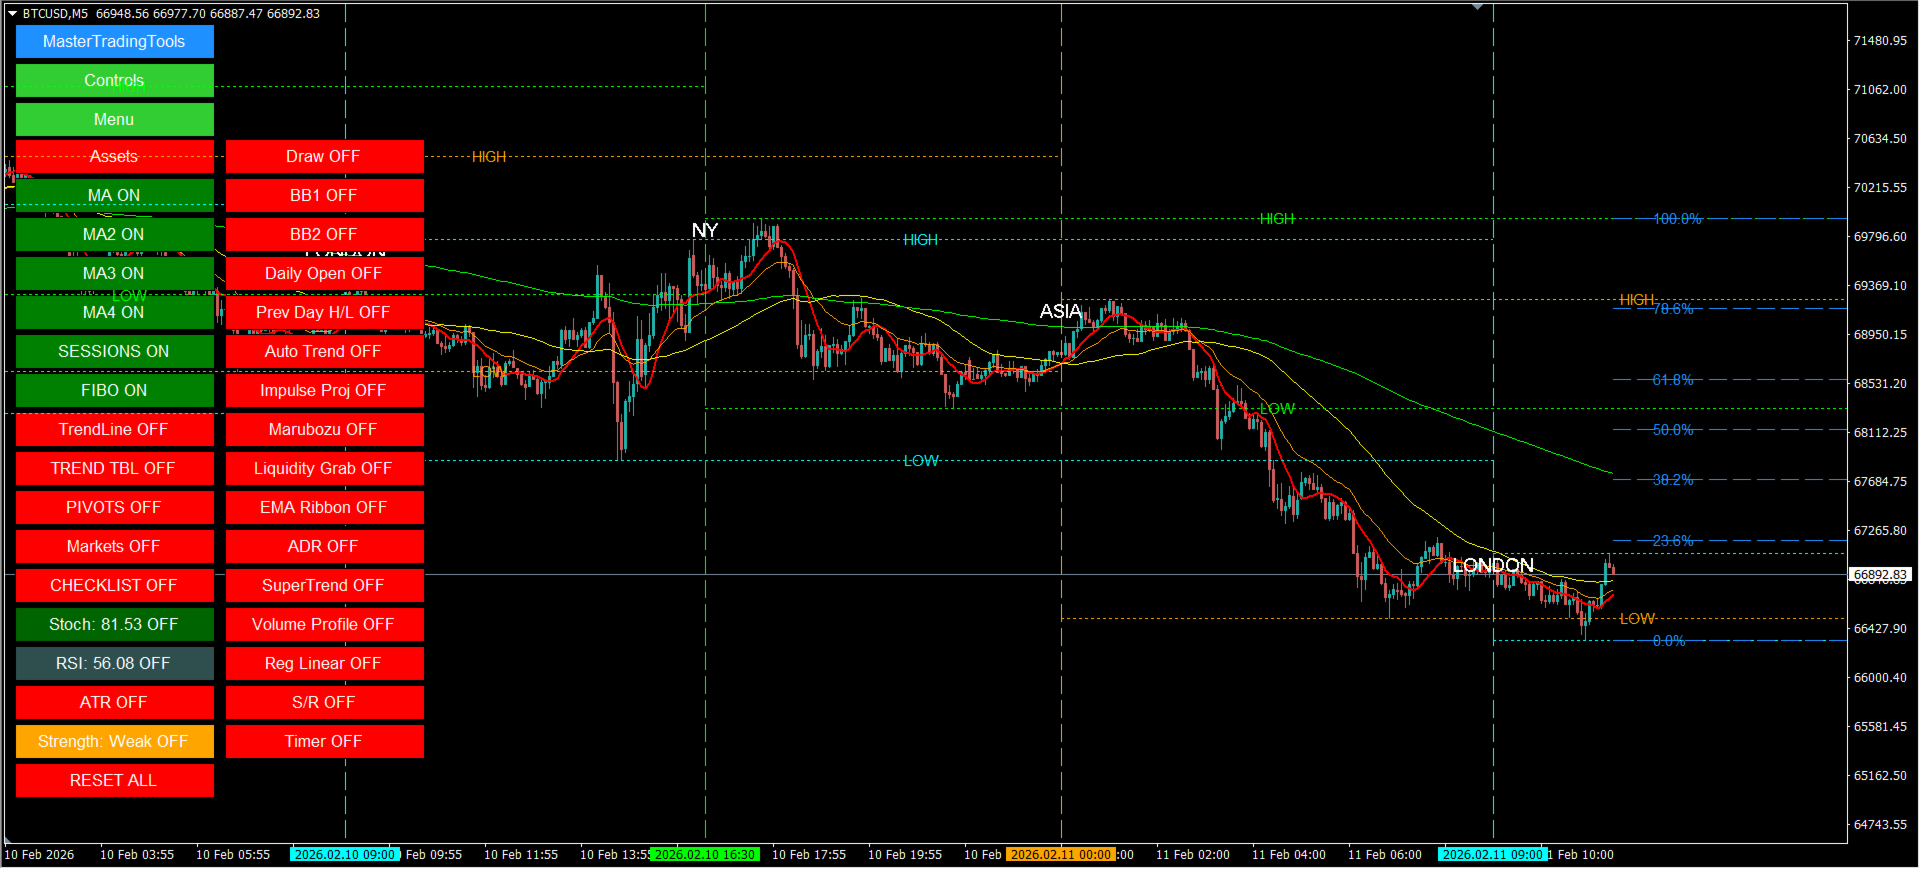
Task: Toggle the Strength: Weak OFF button
Action: click(x=115, y=742)
